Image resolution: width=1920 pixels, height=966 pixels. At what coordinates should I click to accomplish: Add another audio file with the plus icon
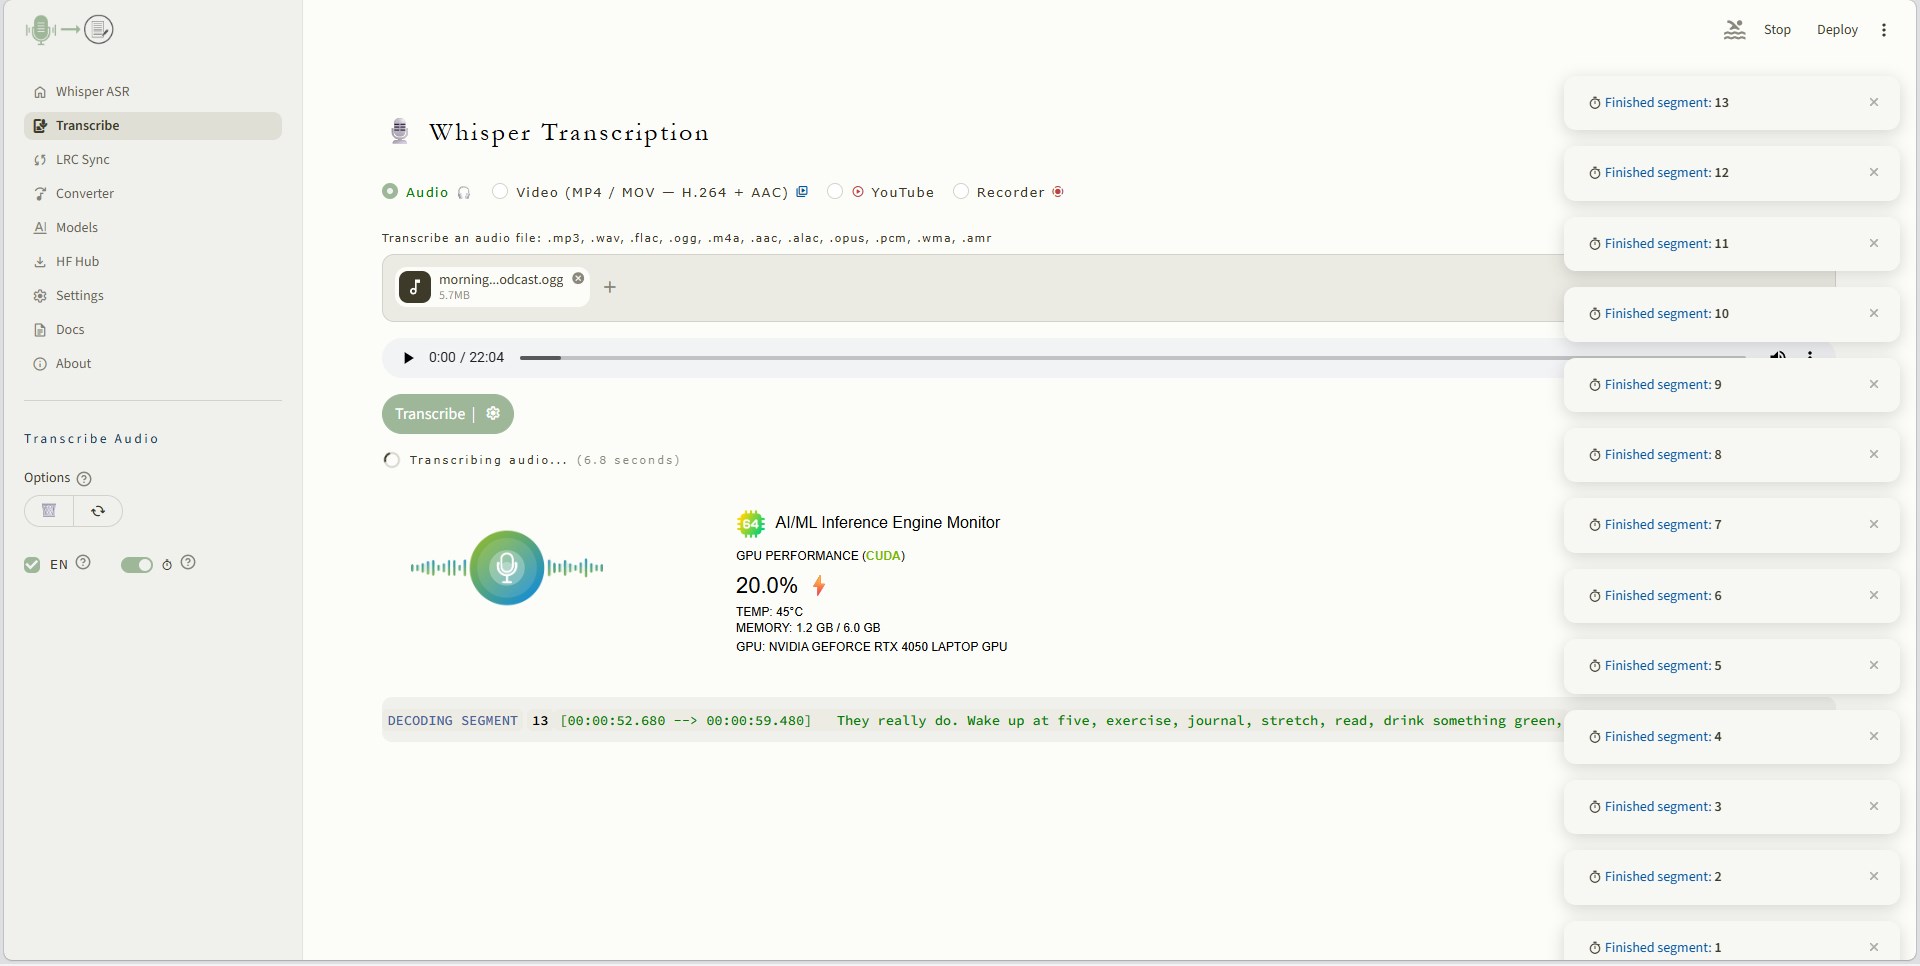[x=610, y=287]
